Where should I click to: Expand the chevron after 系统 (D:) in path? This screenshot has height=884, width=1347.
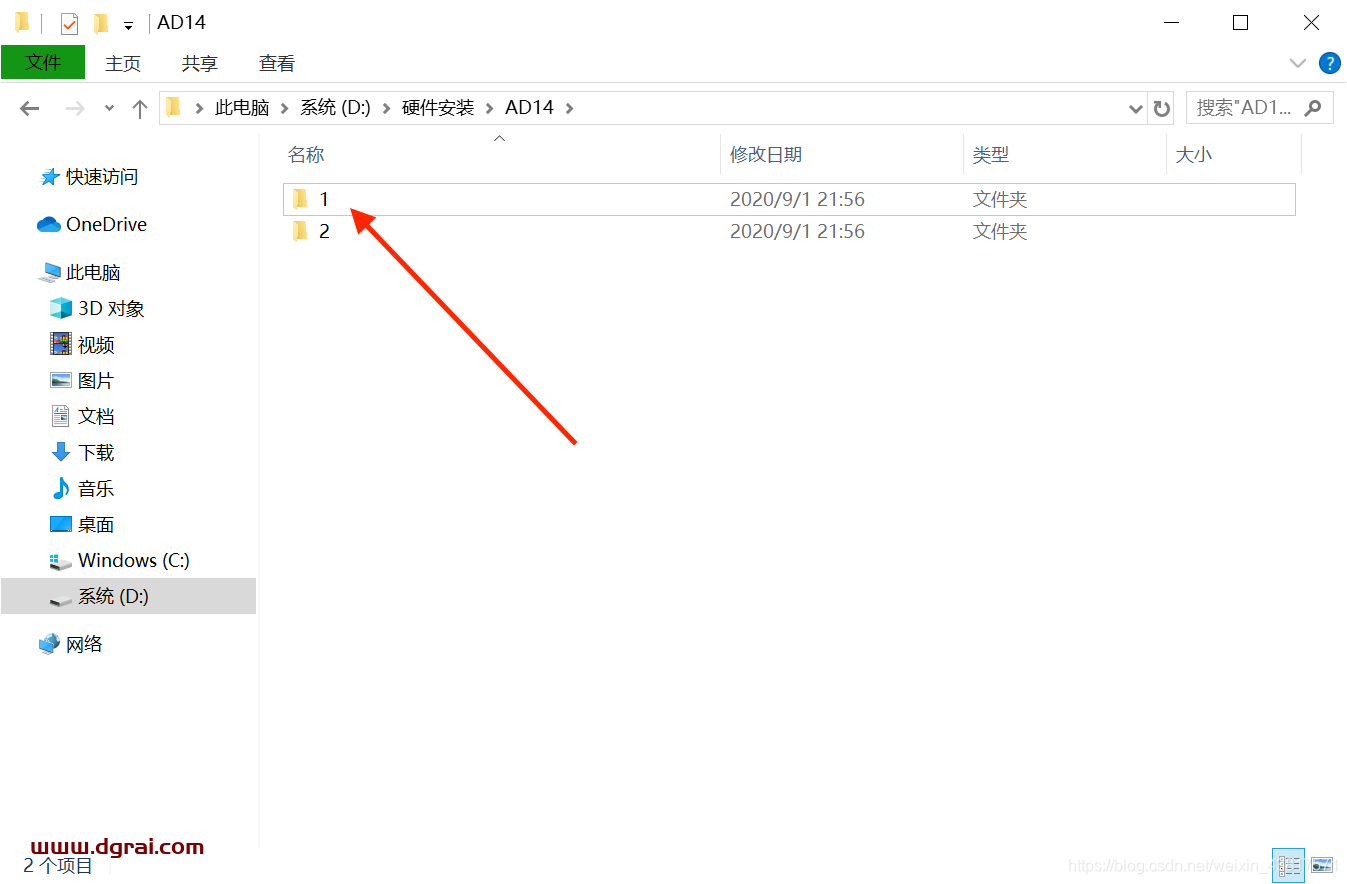click(x=387, y=108)
